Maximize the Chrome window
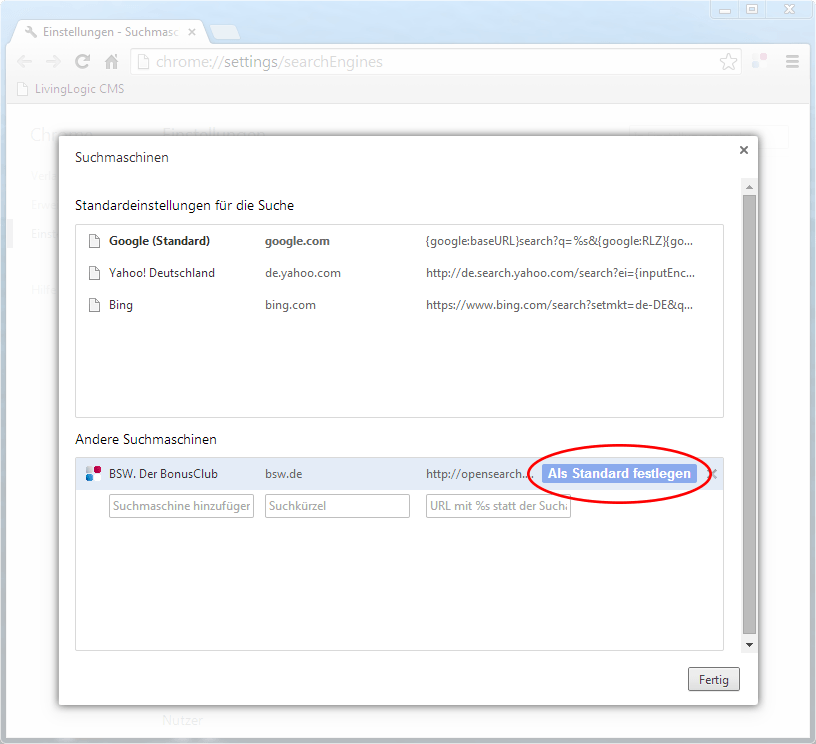This screenshot has height=744, width=816. pyautogui.click(x=751, y=9)
